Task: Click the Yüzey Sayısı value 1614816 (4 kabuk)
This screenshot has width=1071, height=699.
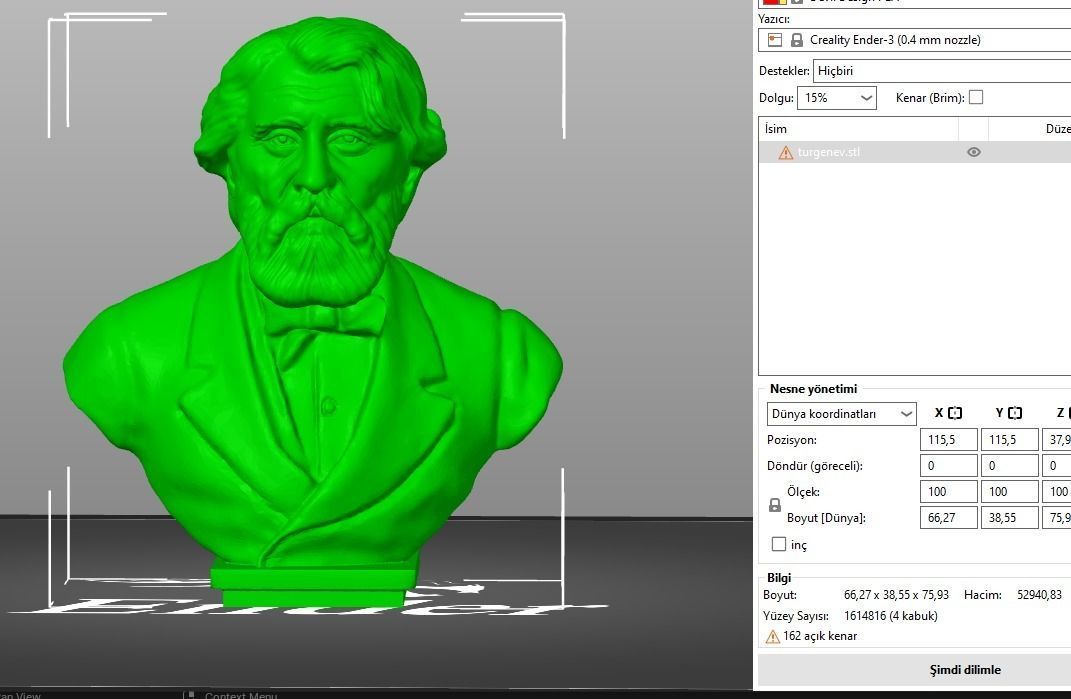Action: tap(891, 616)
